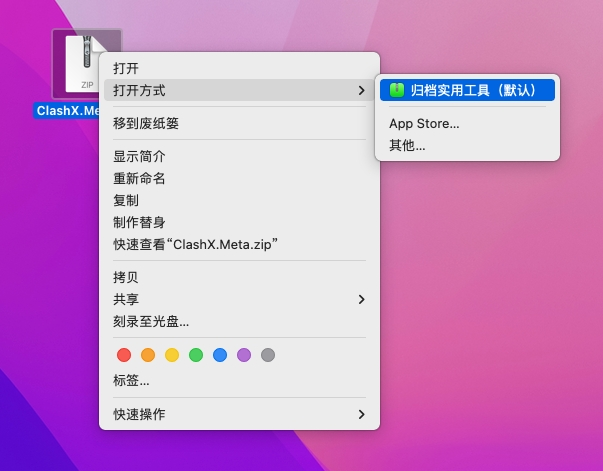603x471 pixels.
Task: Expand the 共享 submenu chevron
Action: click(x=361, y=299)
